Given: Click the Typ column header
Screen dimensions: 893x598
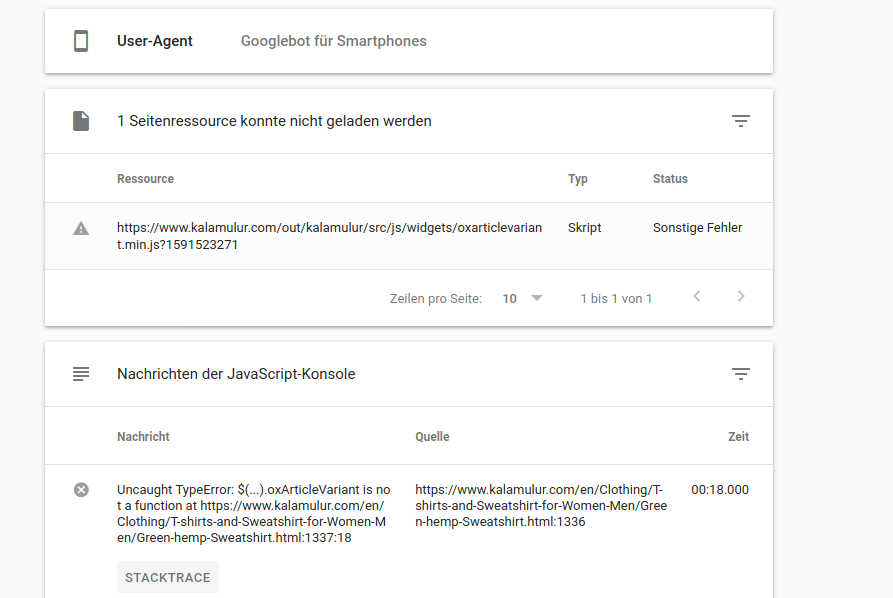Looking at the screenshot, I should tap(578, 179).
